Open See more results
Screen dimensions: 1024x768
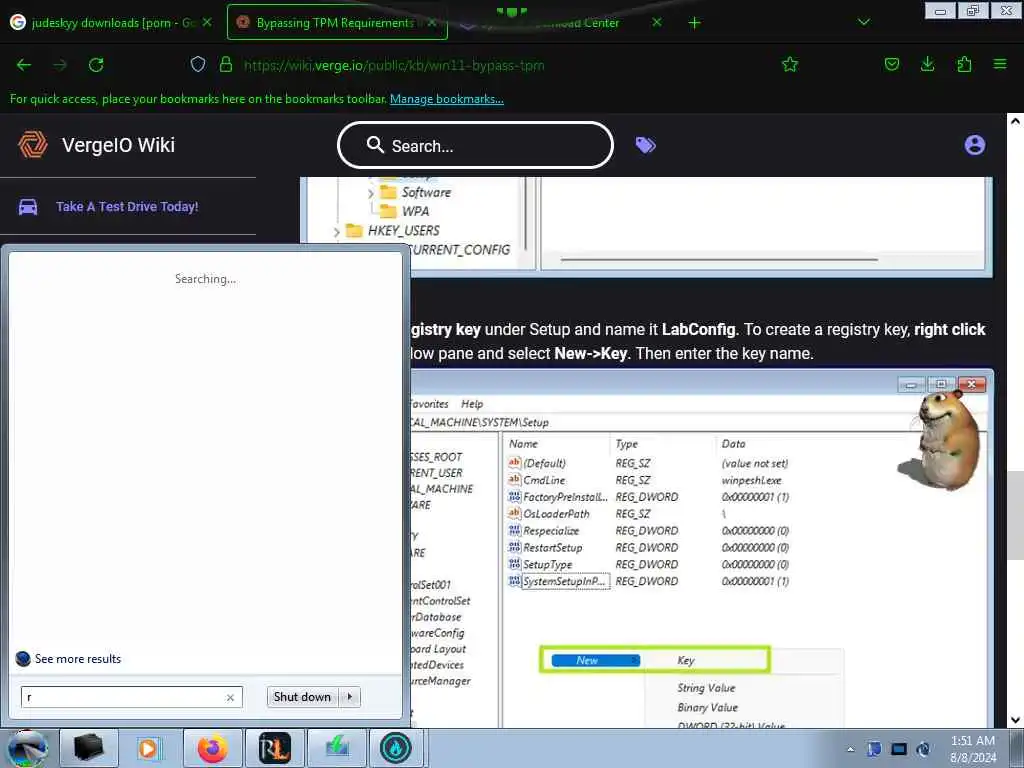click(x=78, y=658)
